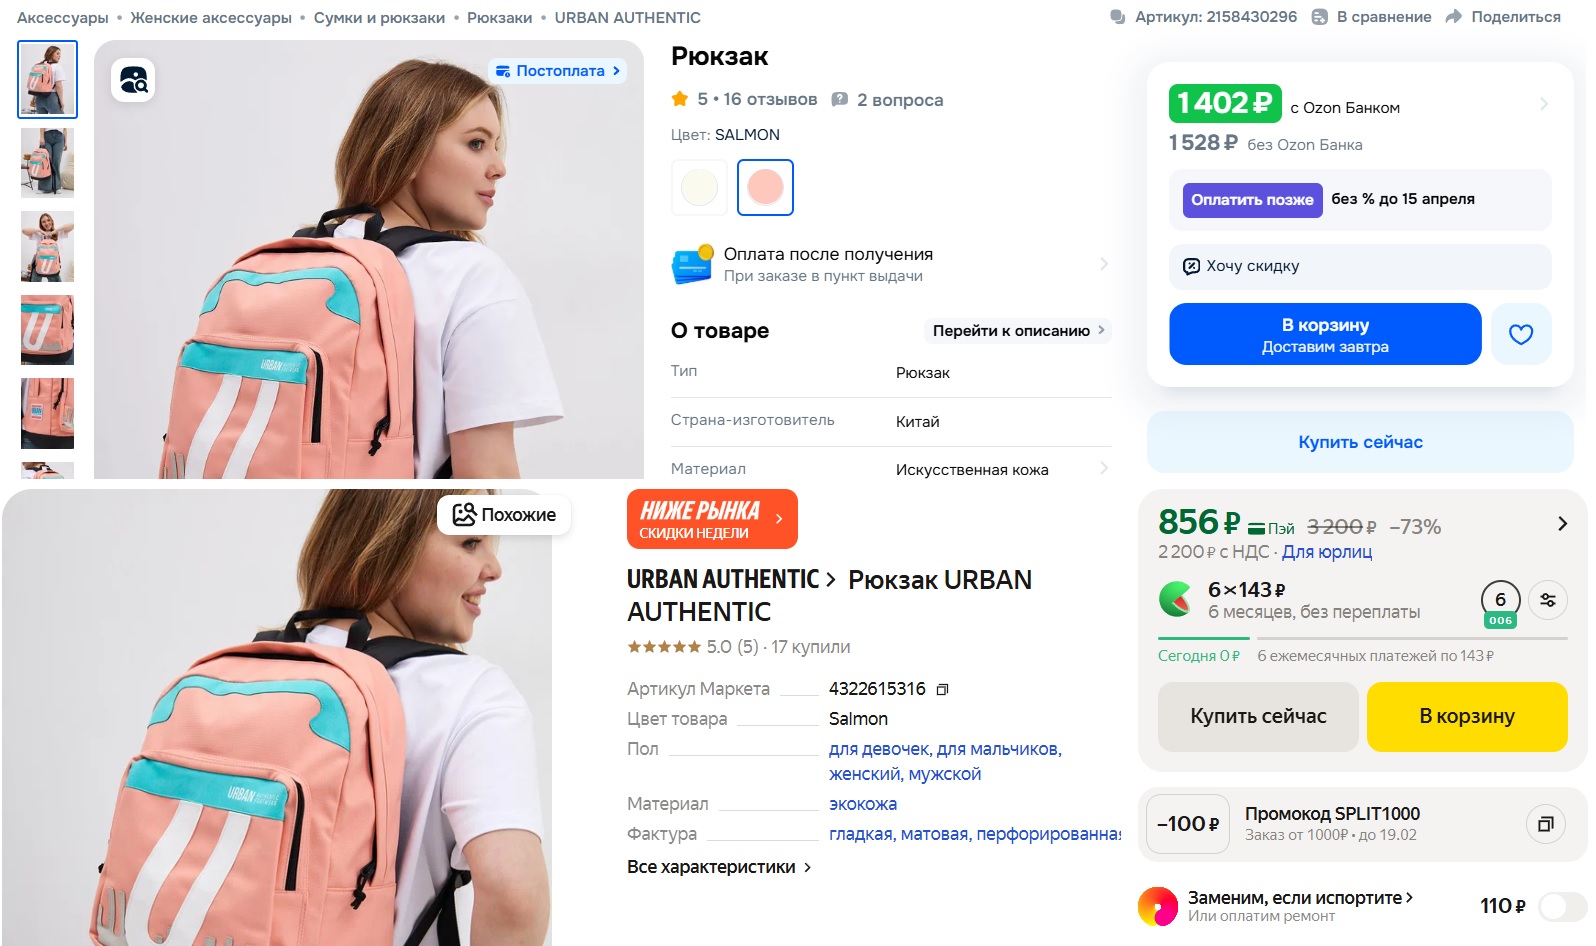Open Все характеристики full specs list
Image resolution: width=1596 pixels, height=946 pixels.
point(718,867)
